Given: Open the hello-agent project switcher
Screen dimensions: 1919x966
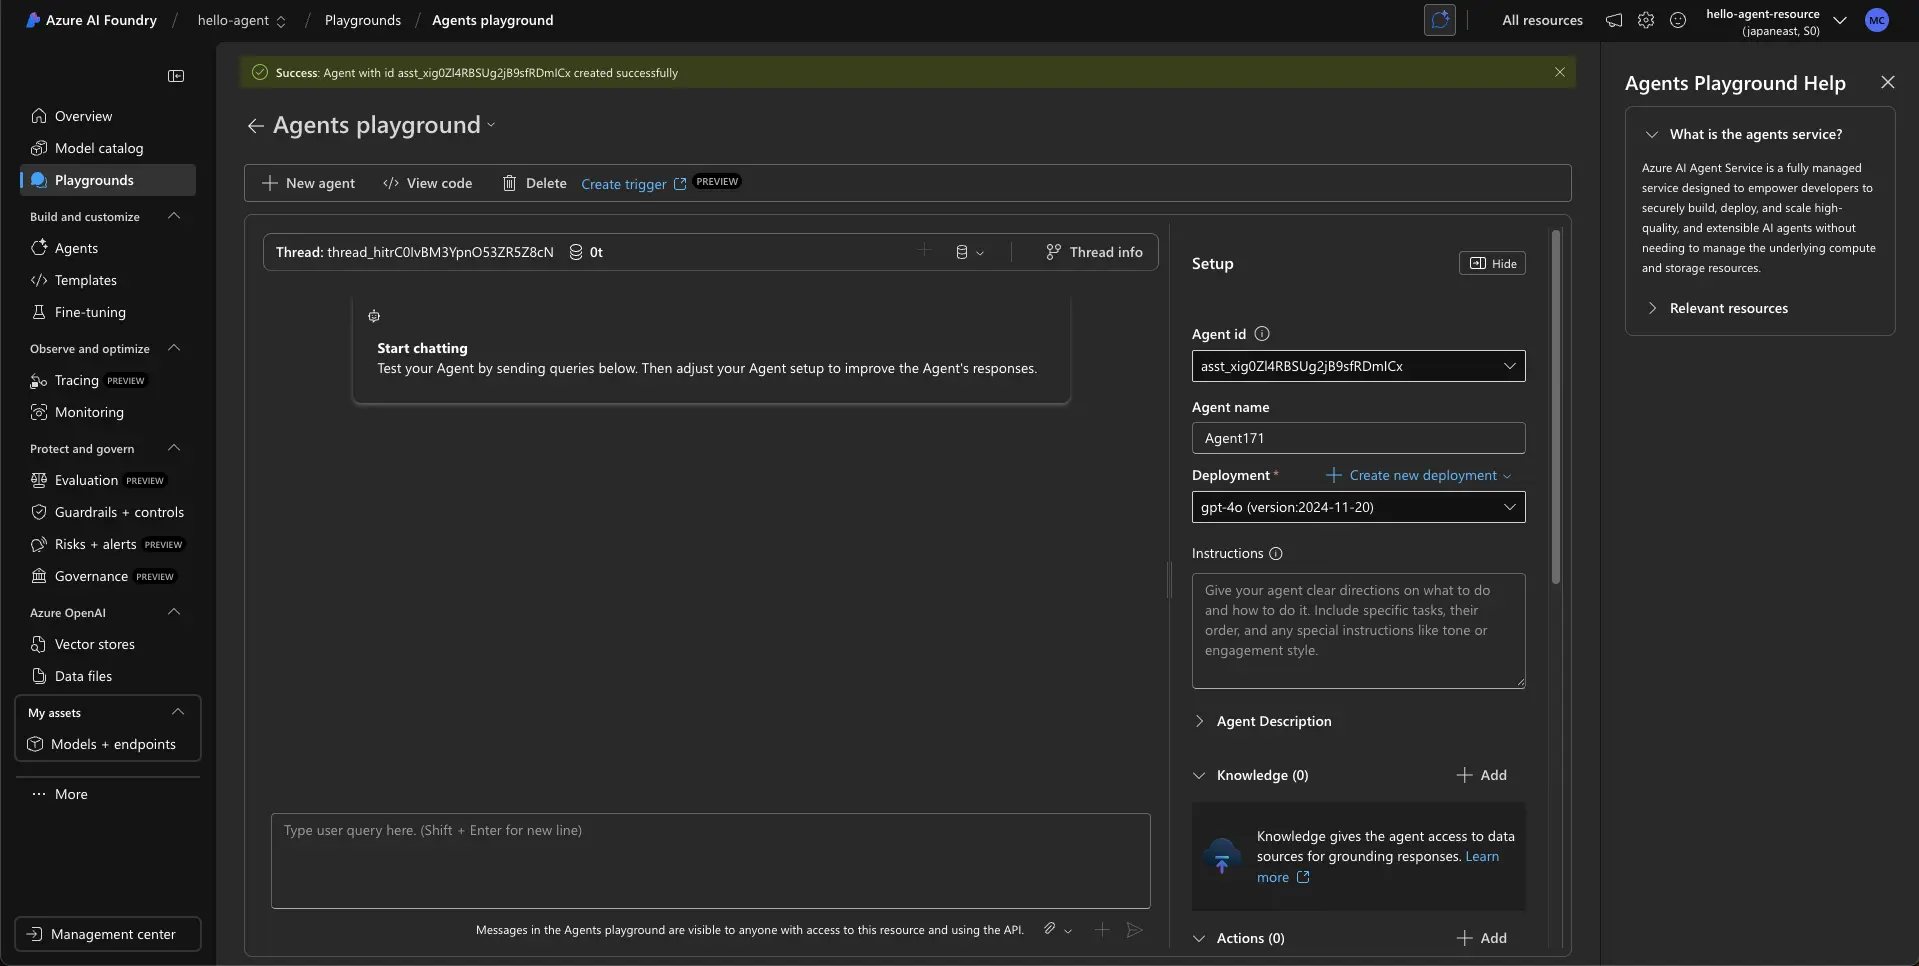Looking at the screenshot, I should click(x=241, y=20).
